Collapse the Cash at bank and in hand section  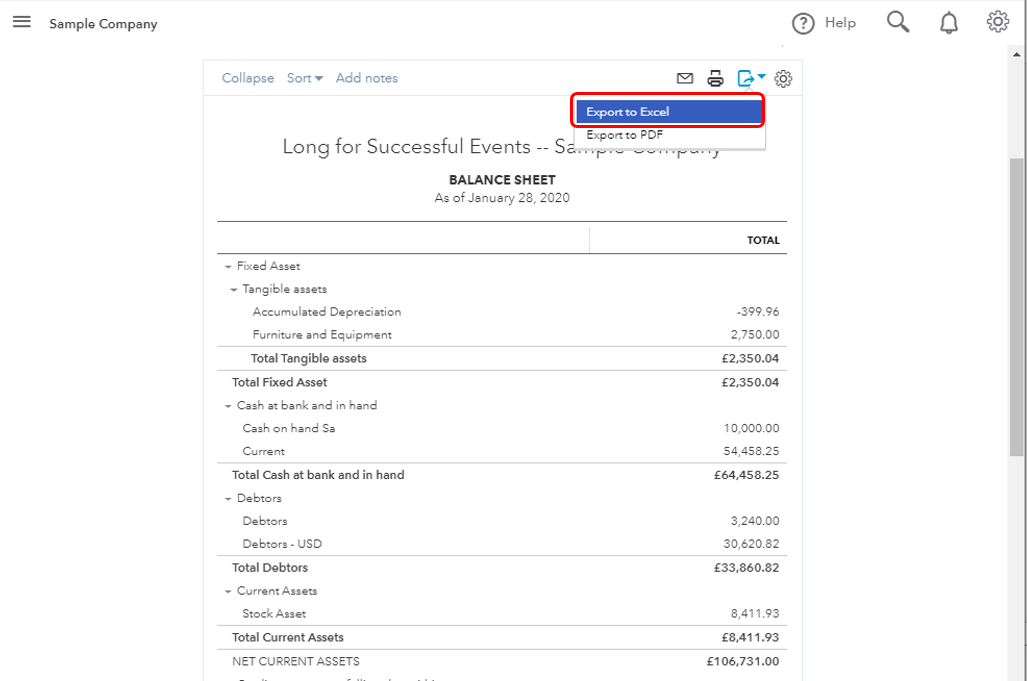point(228,406)
